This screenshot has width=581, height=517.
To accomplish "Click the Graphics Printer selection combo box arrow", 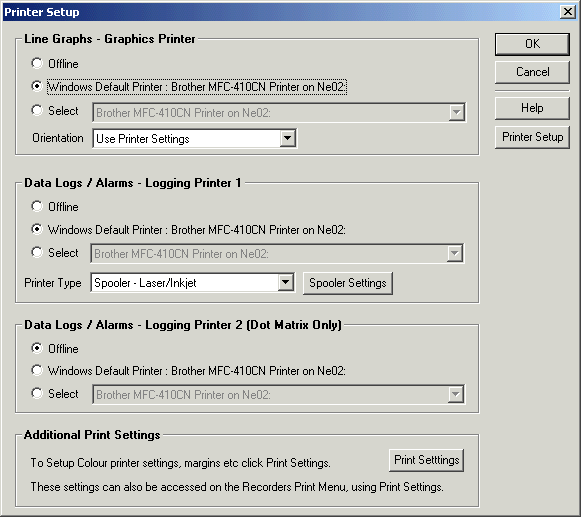I will pyautogui.click(x=456, y=112).
